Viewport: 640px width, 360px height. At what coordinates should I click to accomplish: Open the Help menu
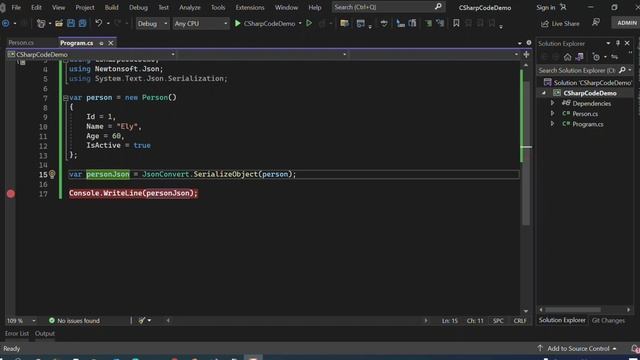click(x=315, y=7)
